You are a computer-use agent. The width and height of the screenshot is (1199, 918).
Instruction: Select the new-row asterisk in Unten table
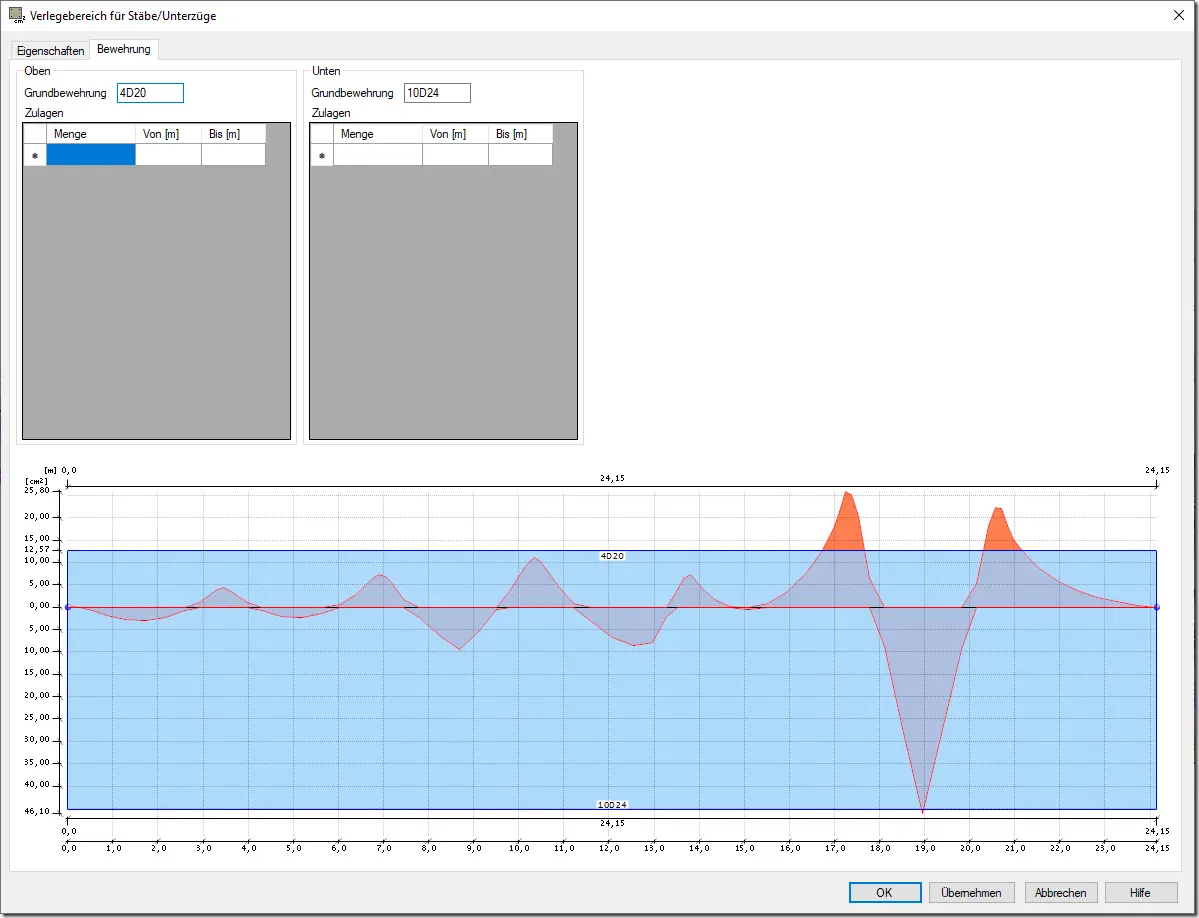pyautogui.click(x=322, y=155)
